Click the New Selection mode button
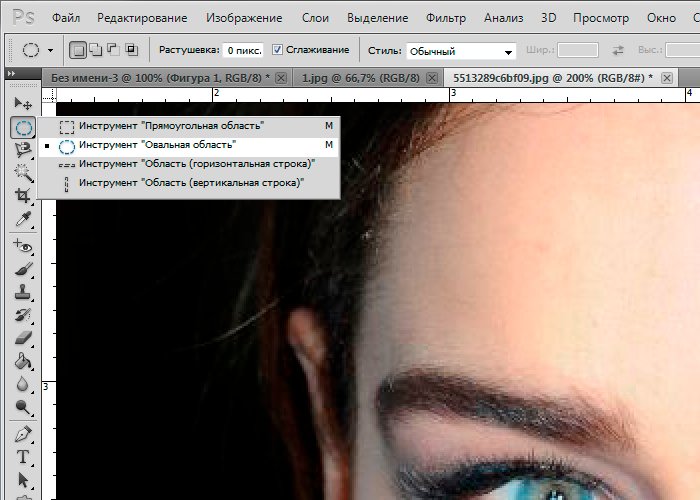Screen dimensions: 700x500 (78, 50)
